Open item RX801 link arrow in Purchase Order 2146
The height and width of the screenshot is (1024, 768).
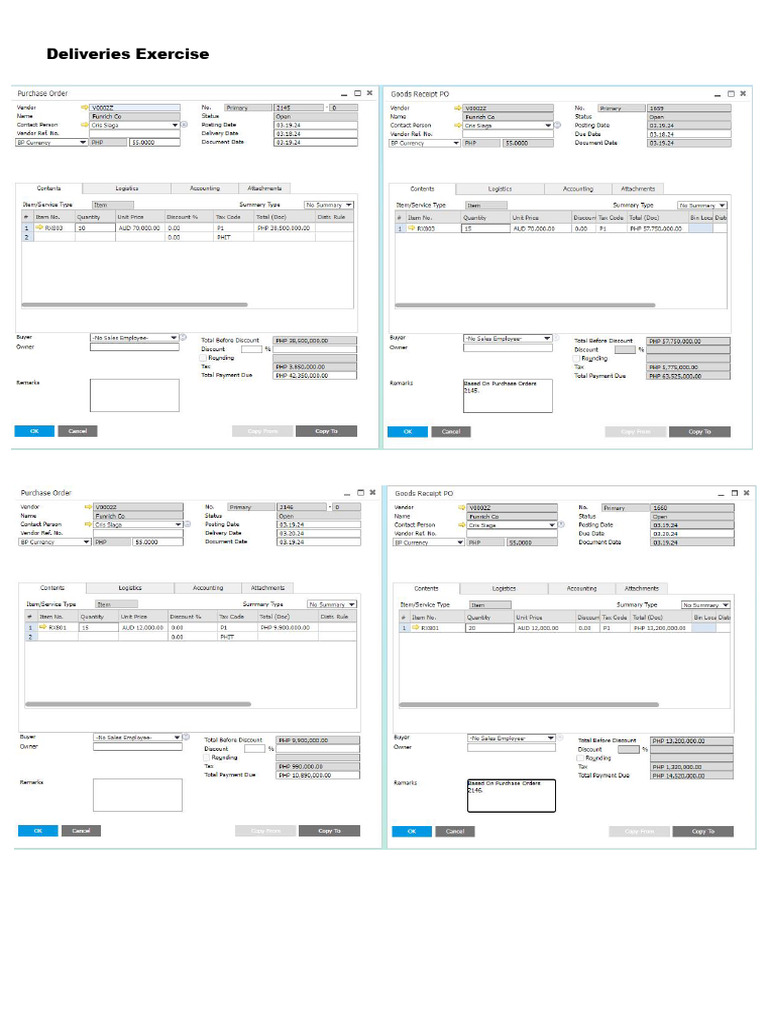43,627
